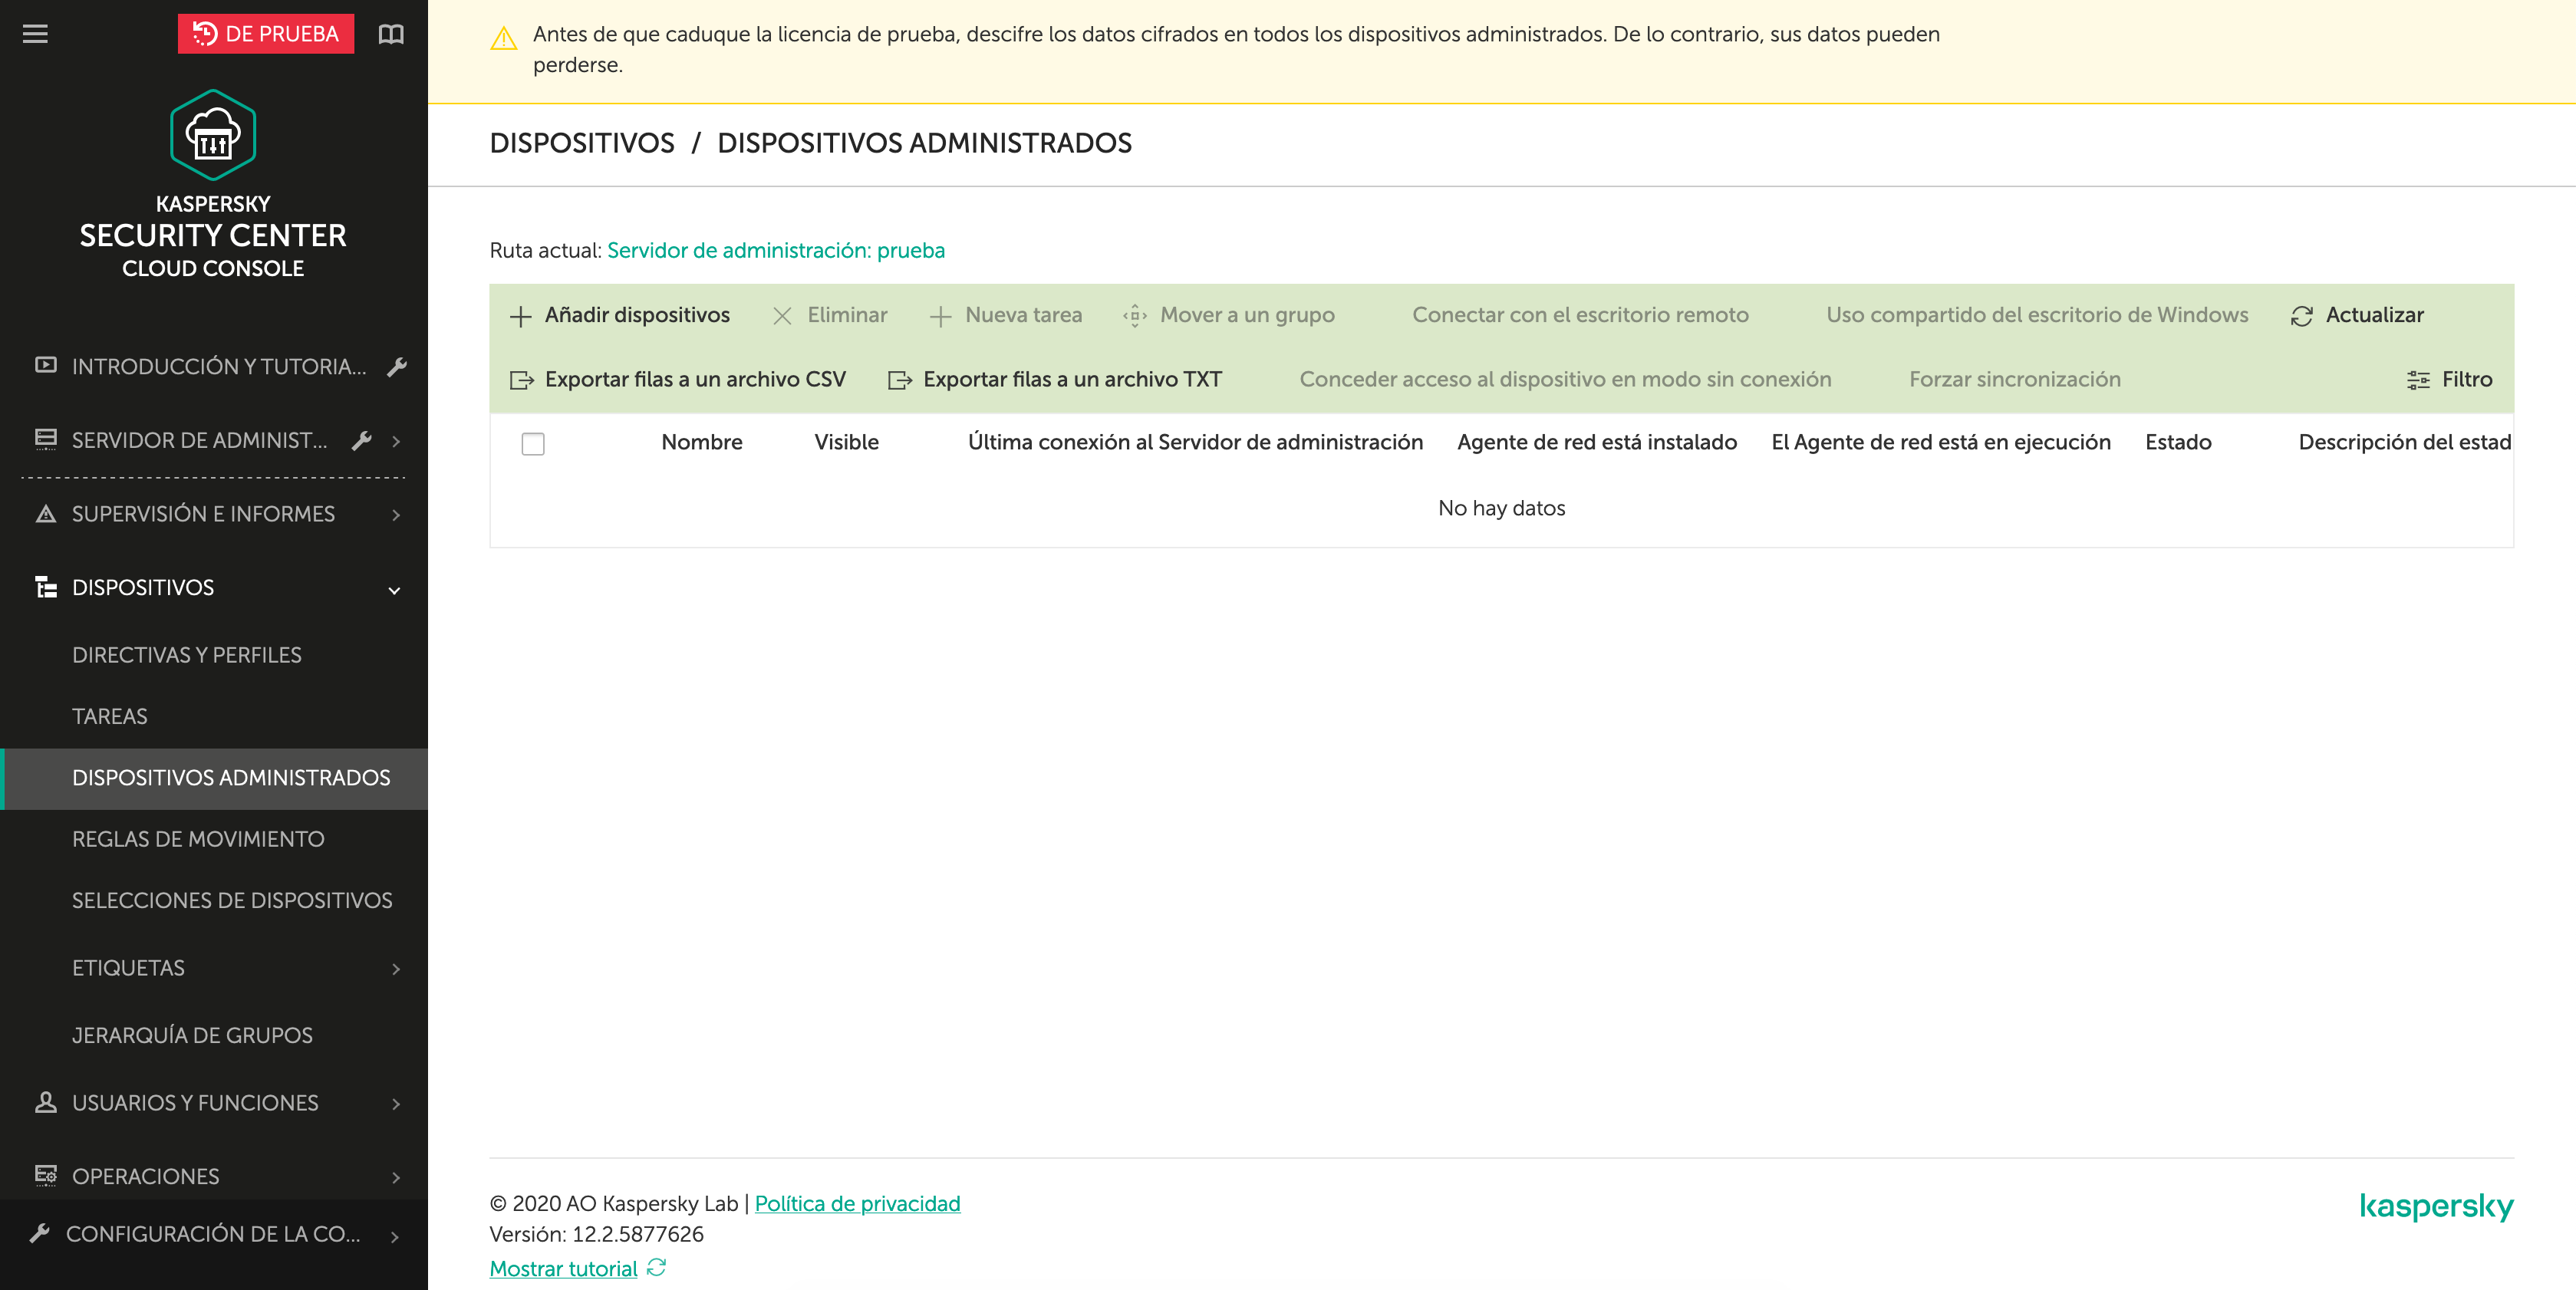The width and height of the screenshot is (2576, 1290).
Task: Click Conceder acceso en modo sin conexión
Action: click(1565, 379)
